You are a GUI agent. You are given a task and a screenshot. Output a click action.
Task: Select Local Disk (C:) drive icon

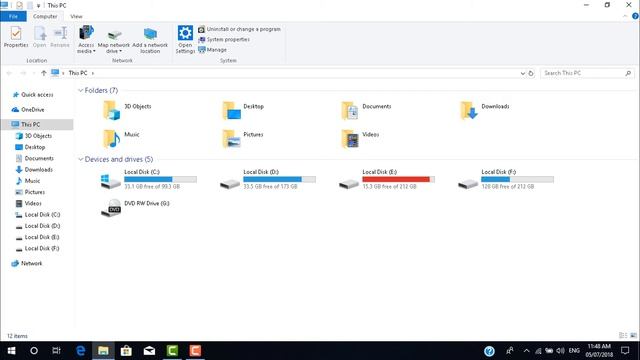coord(111,182)
